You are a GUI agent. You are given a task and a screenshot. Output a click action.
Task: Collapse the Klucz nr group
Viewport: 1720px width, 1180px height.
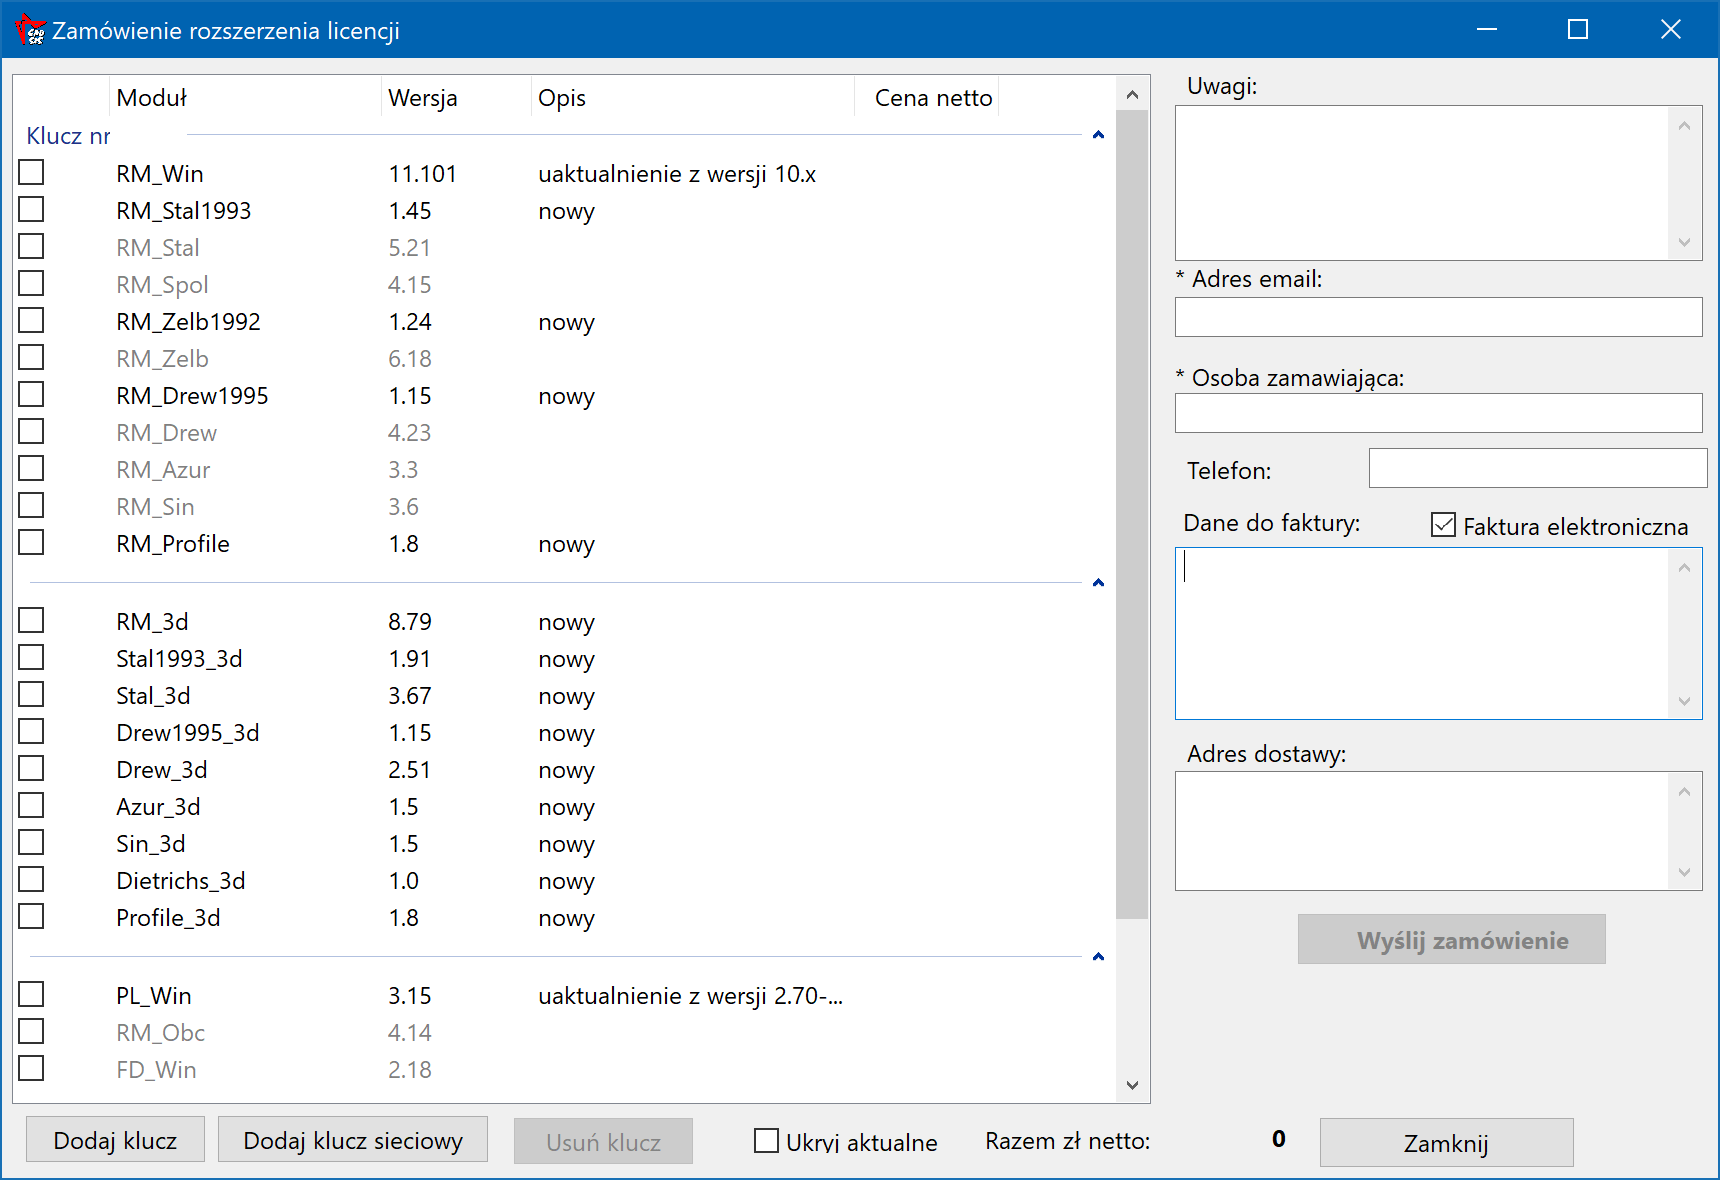coord(1098,135)
